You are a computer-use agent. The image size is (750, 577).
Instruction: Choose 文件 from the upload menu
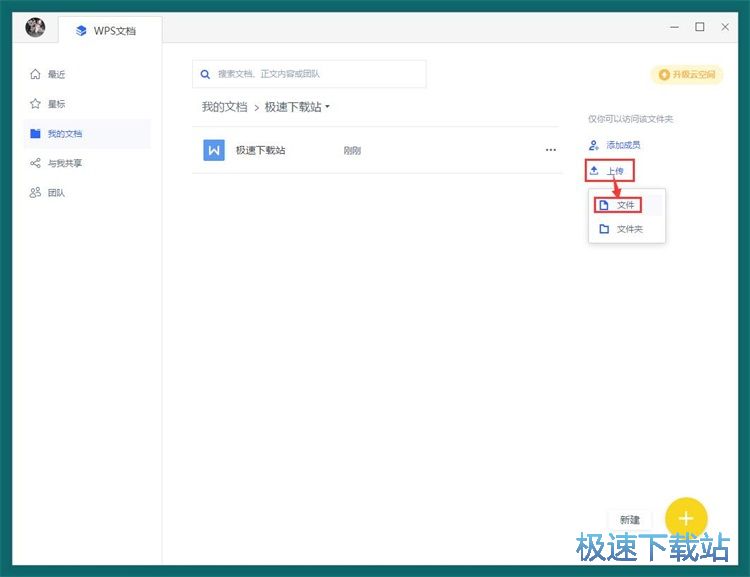point(627,205)
